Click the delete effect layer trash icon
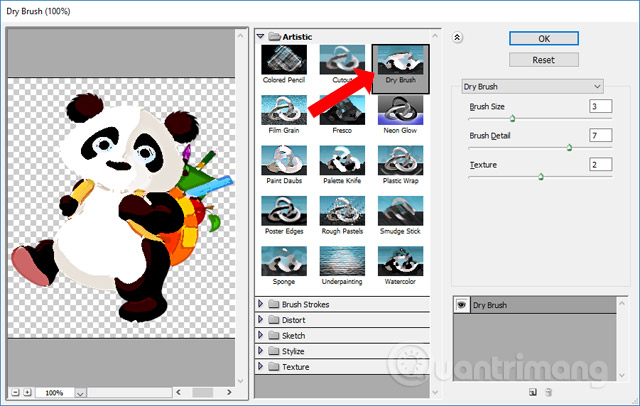Image resolution: width=640 pixels, height=406 pixels. point(549,393)
